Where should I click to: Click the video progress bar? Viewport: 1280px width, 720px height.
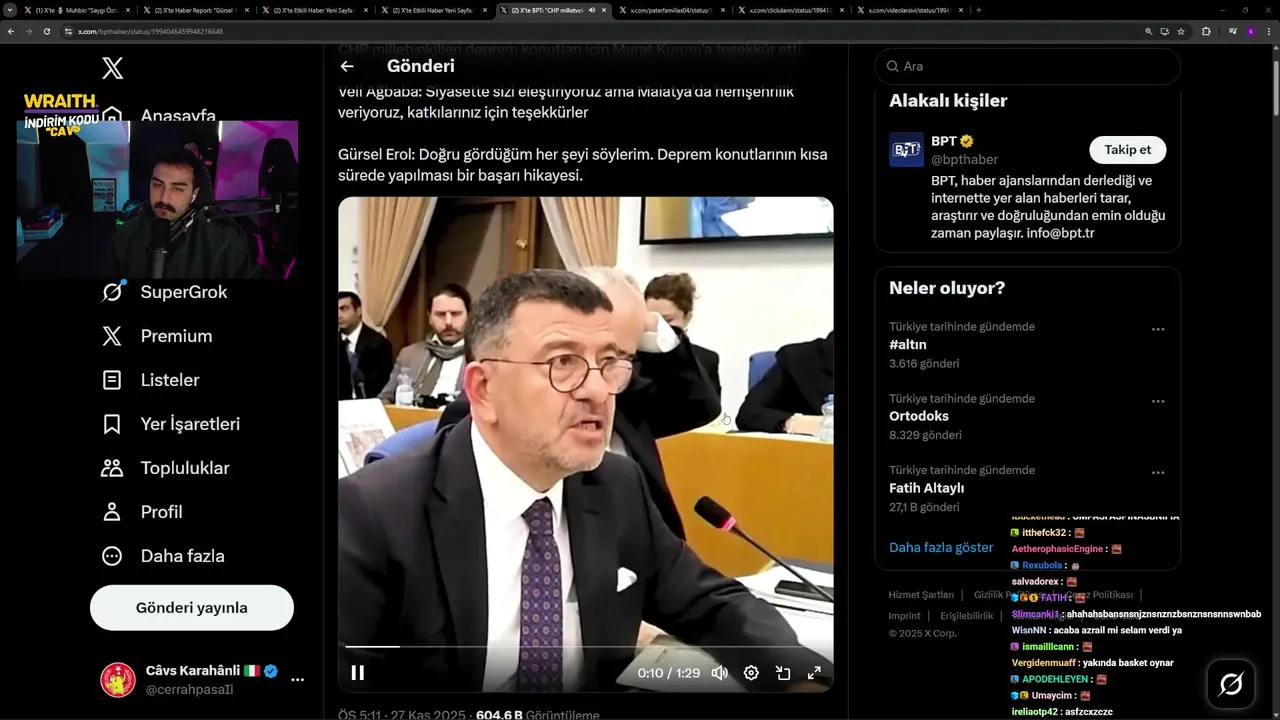point(585,647)
